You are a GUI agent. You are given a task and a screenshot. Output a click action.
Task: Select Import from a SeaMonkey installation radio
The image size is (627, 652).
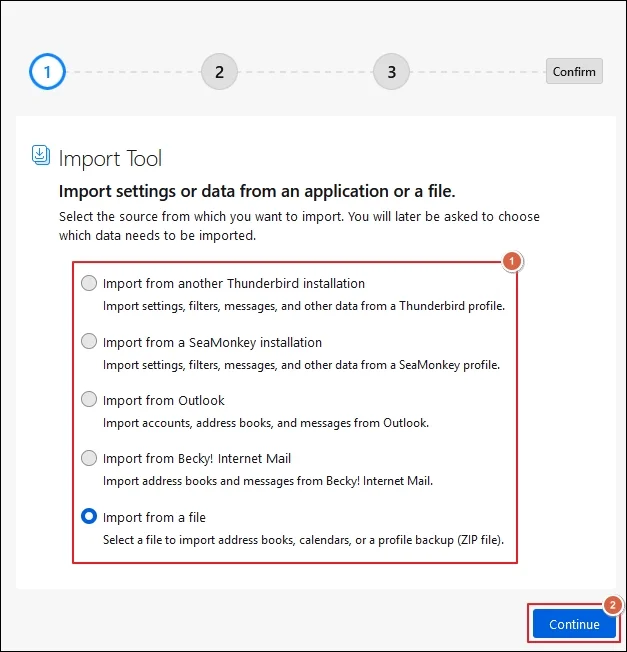[x=89, y=341]
